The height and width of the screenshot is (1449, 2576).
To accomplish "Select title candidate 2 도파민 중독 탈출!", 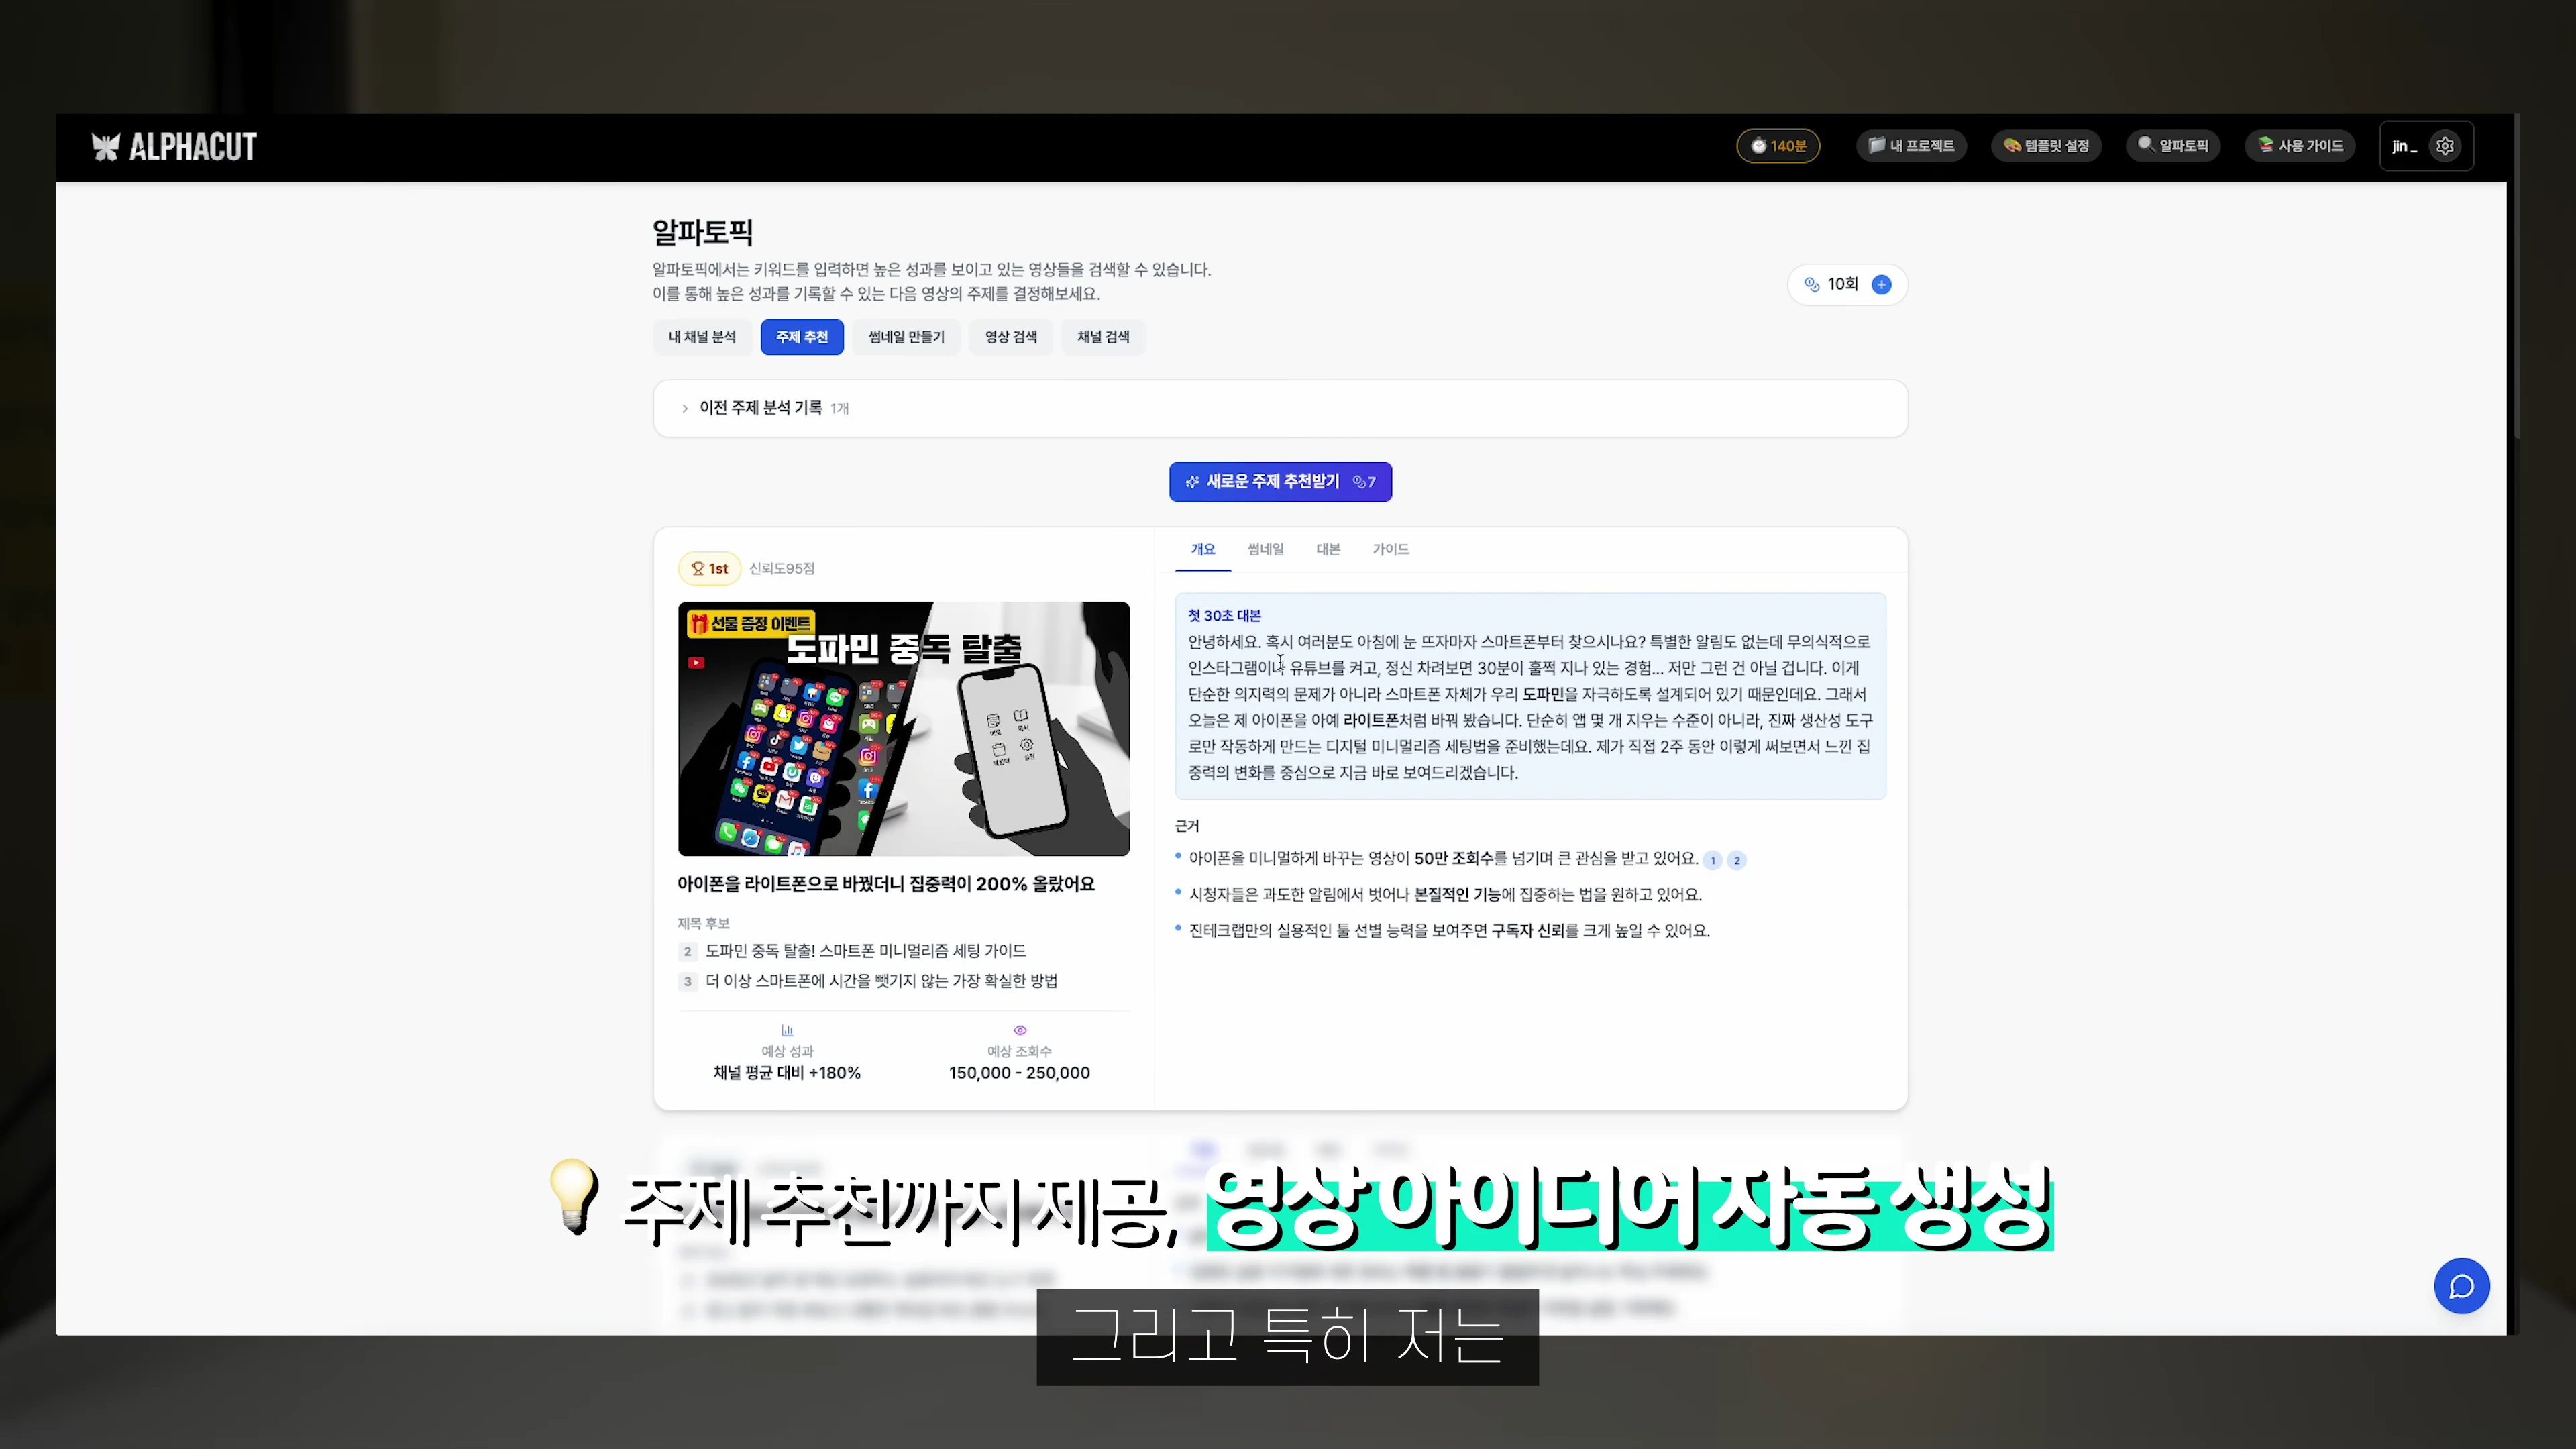I will point(866,951).
